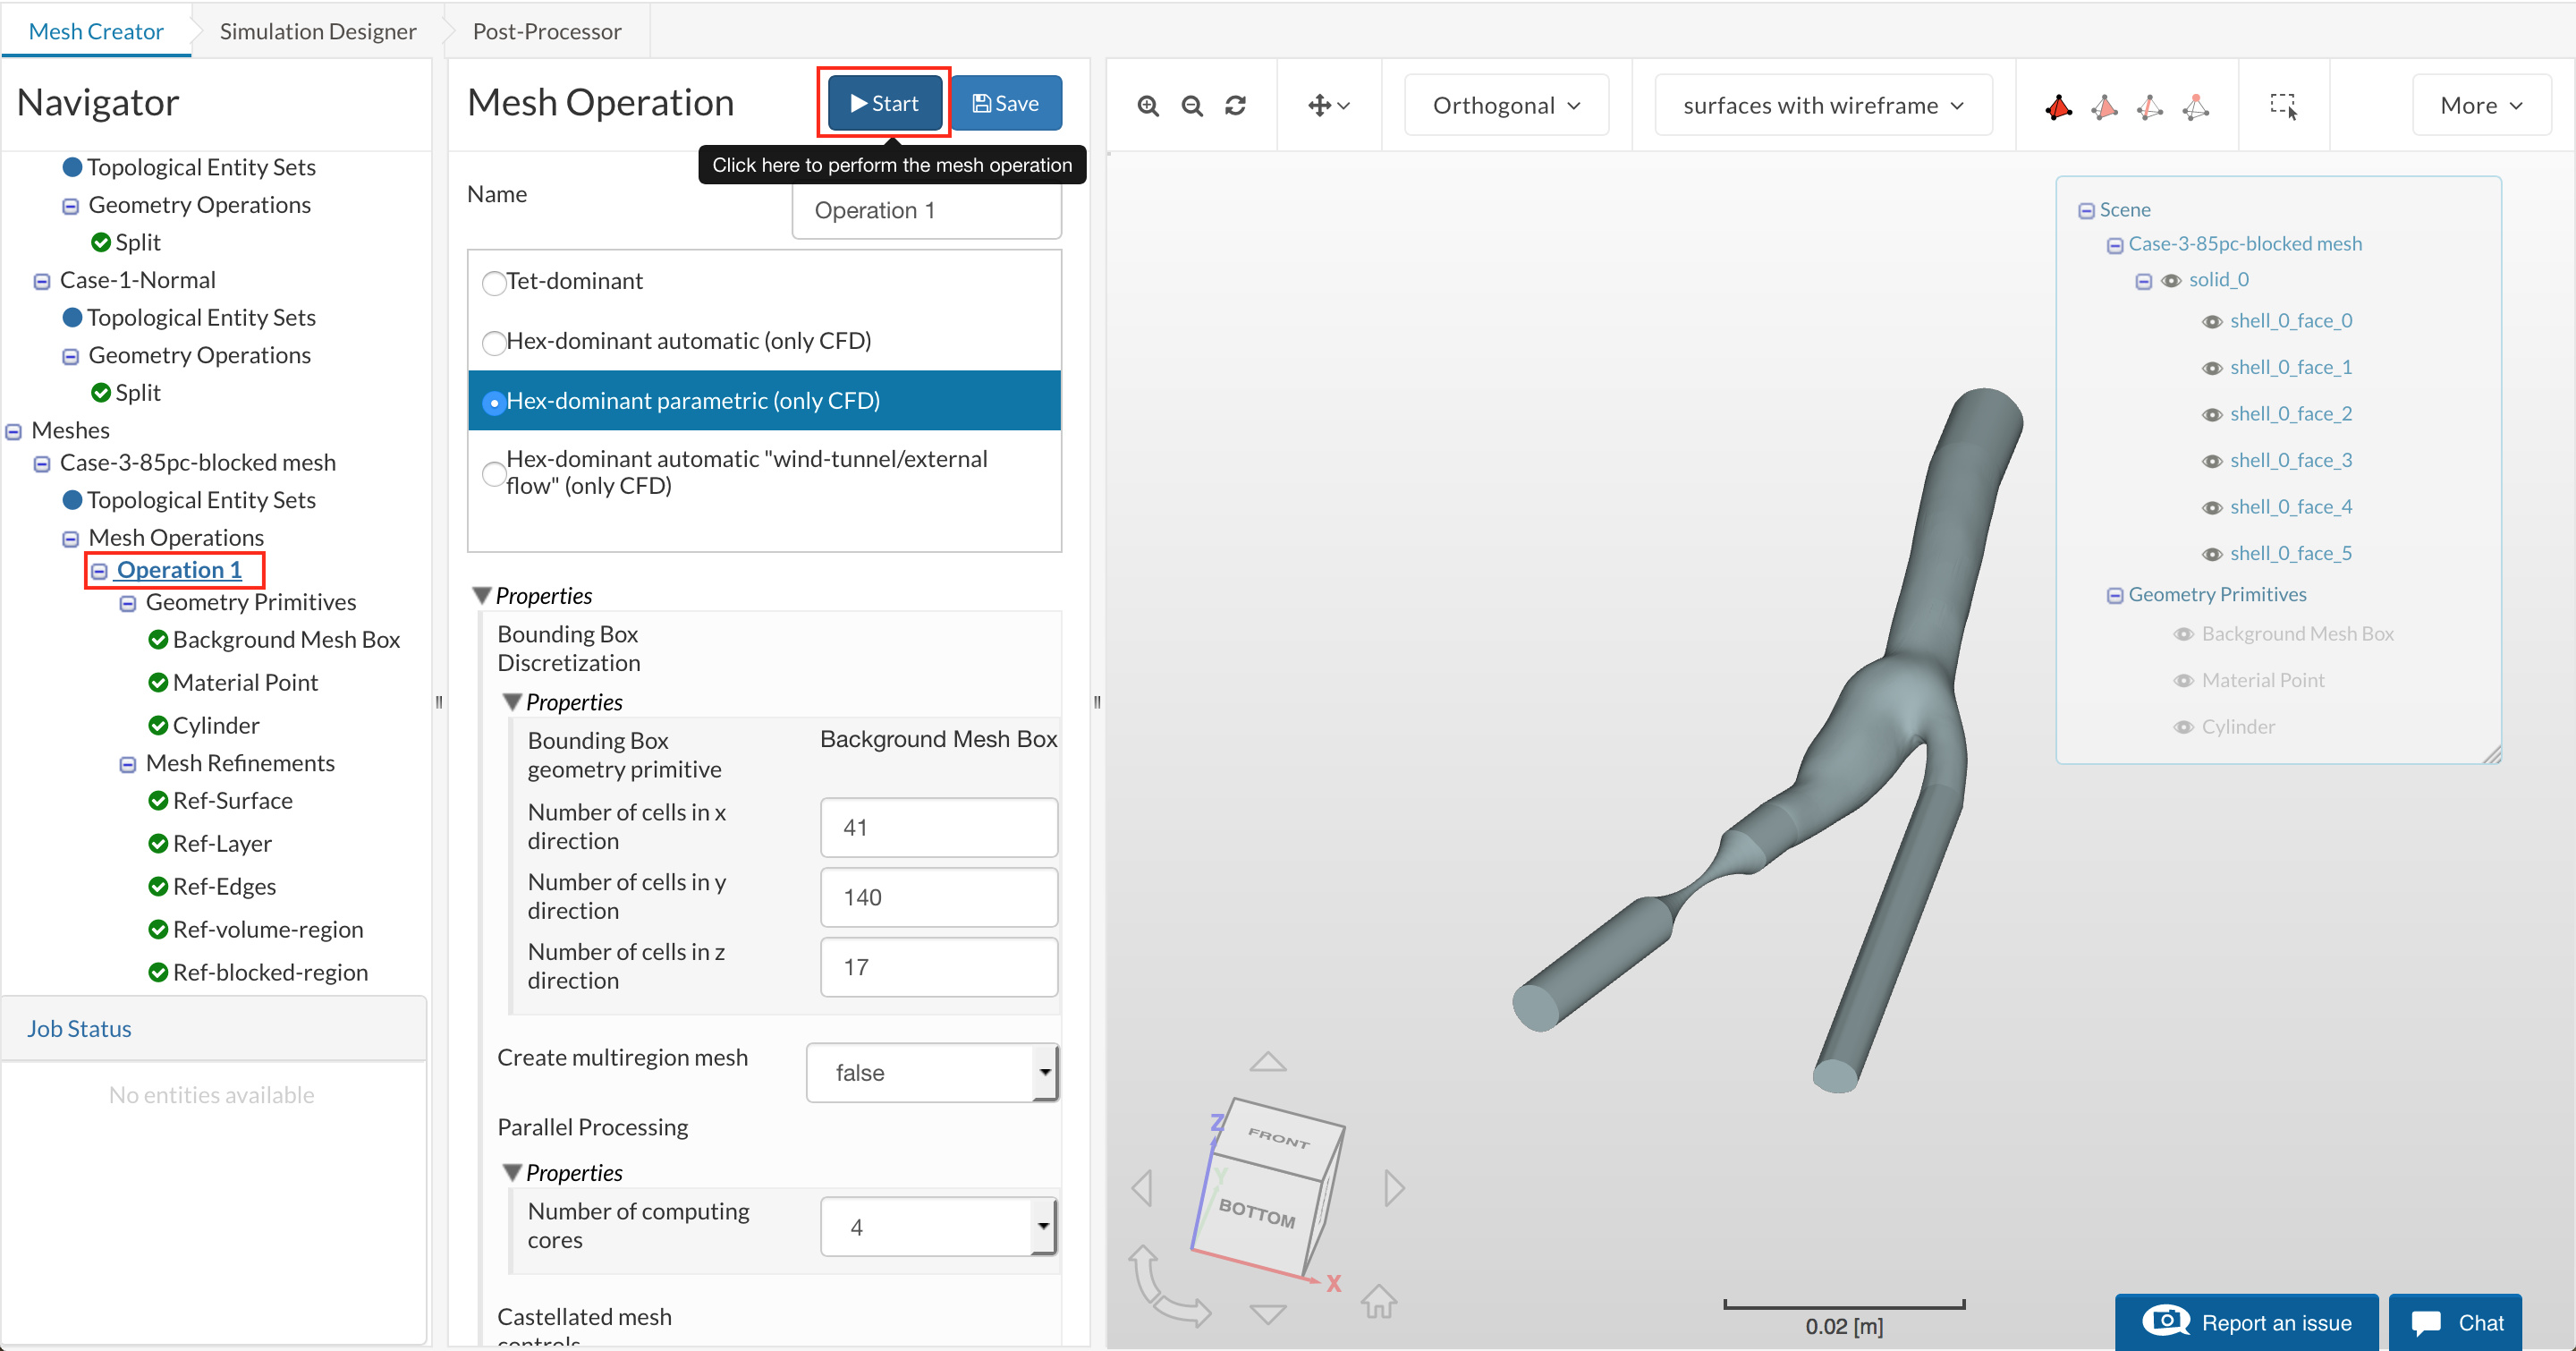Select the Tet-dominant radio button
Viewport: 2576px width, 1351px height.
click(x=494, y=283)
